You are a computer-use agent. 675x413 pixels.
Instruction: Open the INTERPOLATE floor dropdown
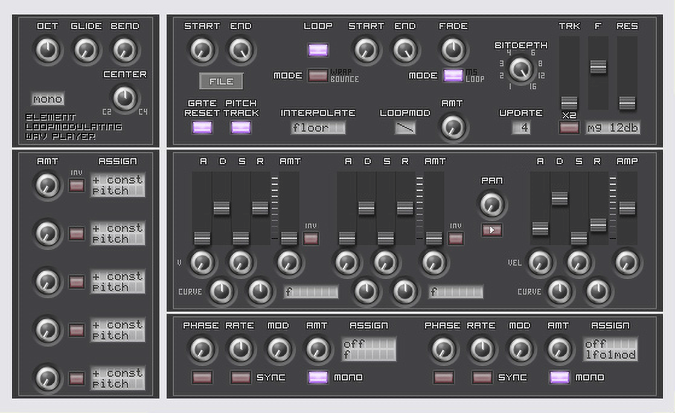pyautogui.click(x=318, y=127)
